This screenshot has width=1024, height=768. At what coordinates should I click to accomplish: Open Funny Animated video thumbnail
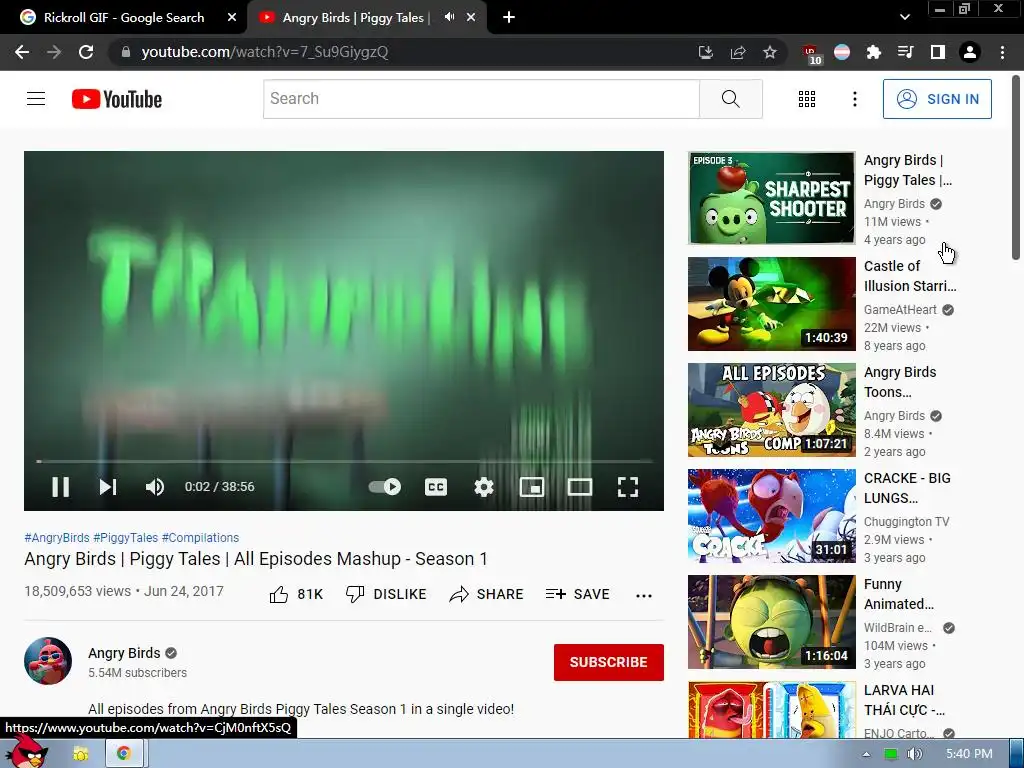(x=771, y=622)
